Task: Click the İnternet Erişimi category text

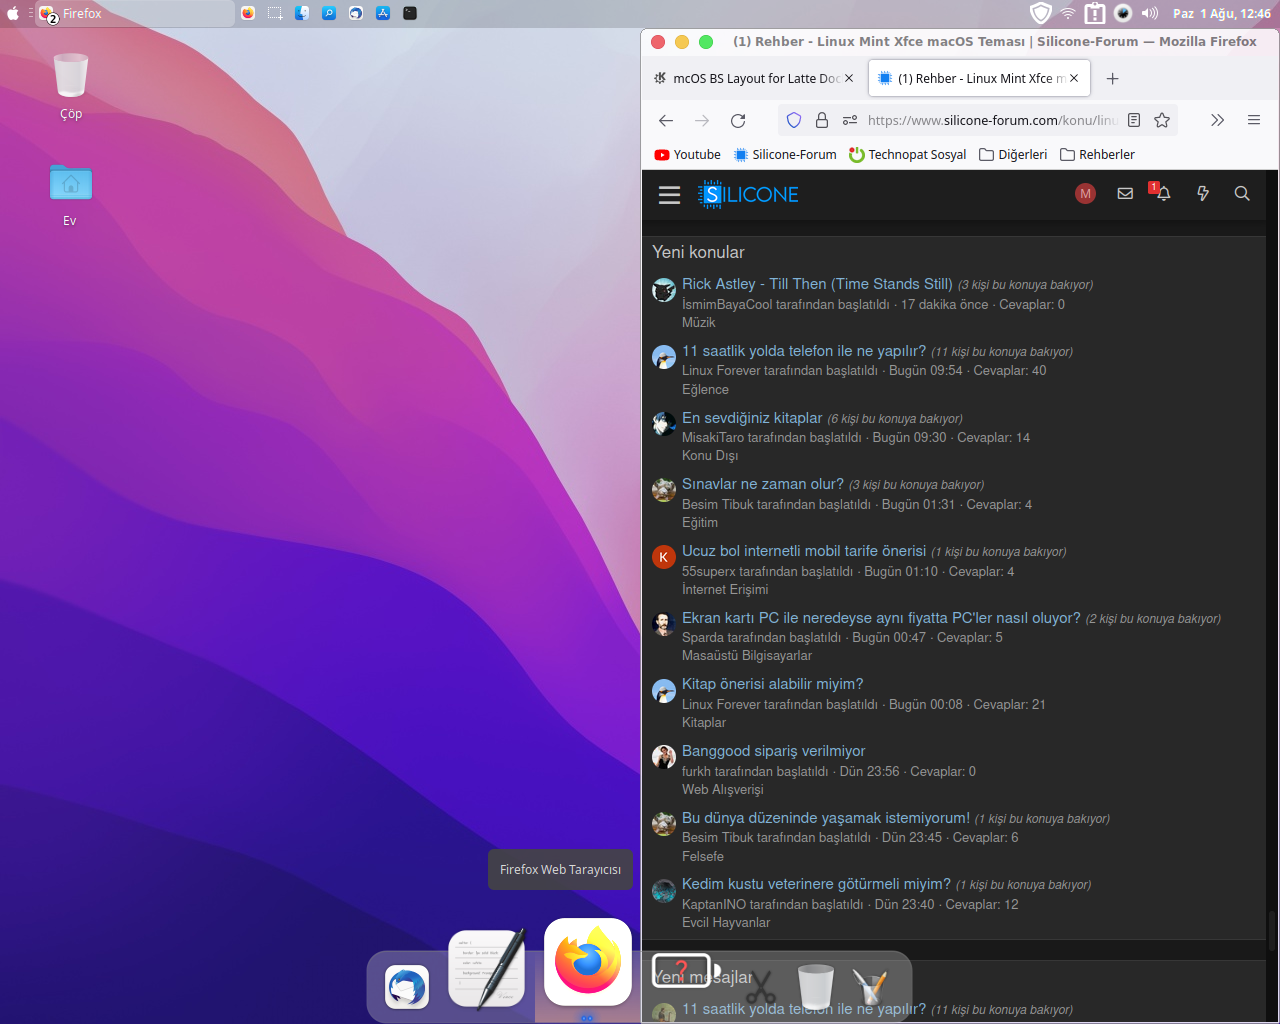Action: click(x=725, y=590)
